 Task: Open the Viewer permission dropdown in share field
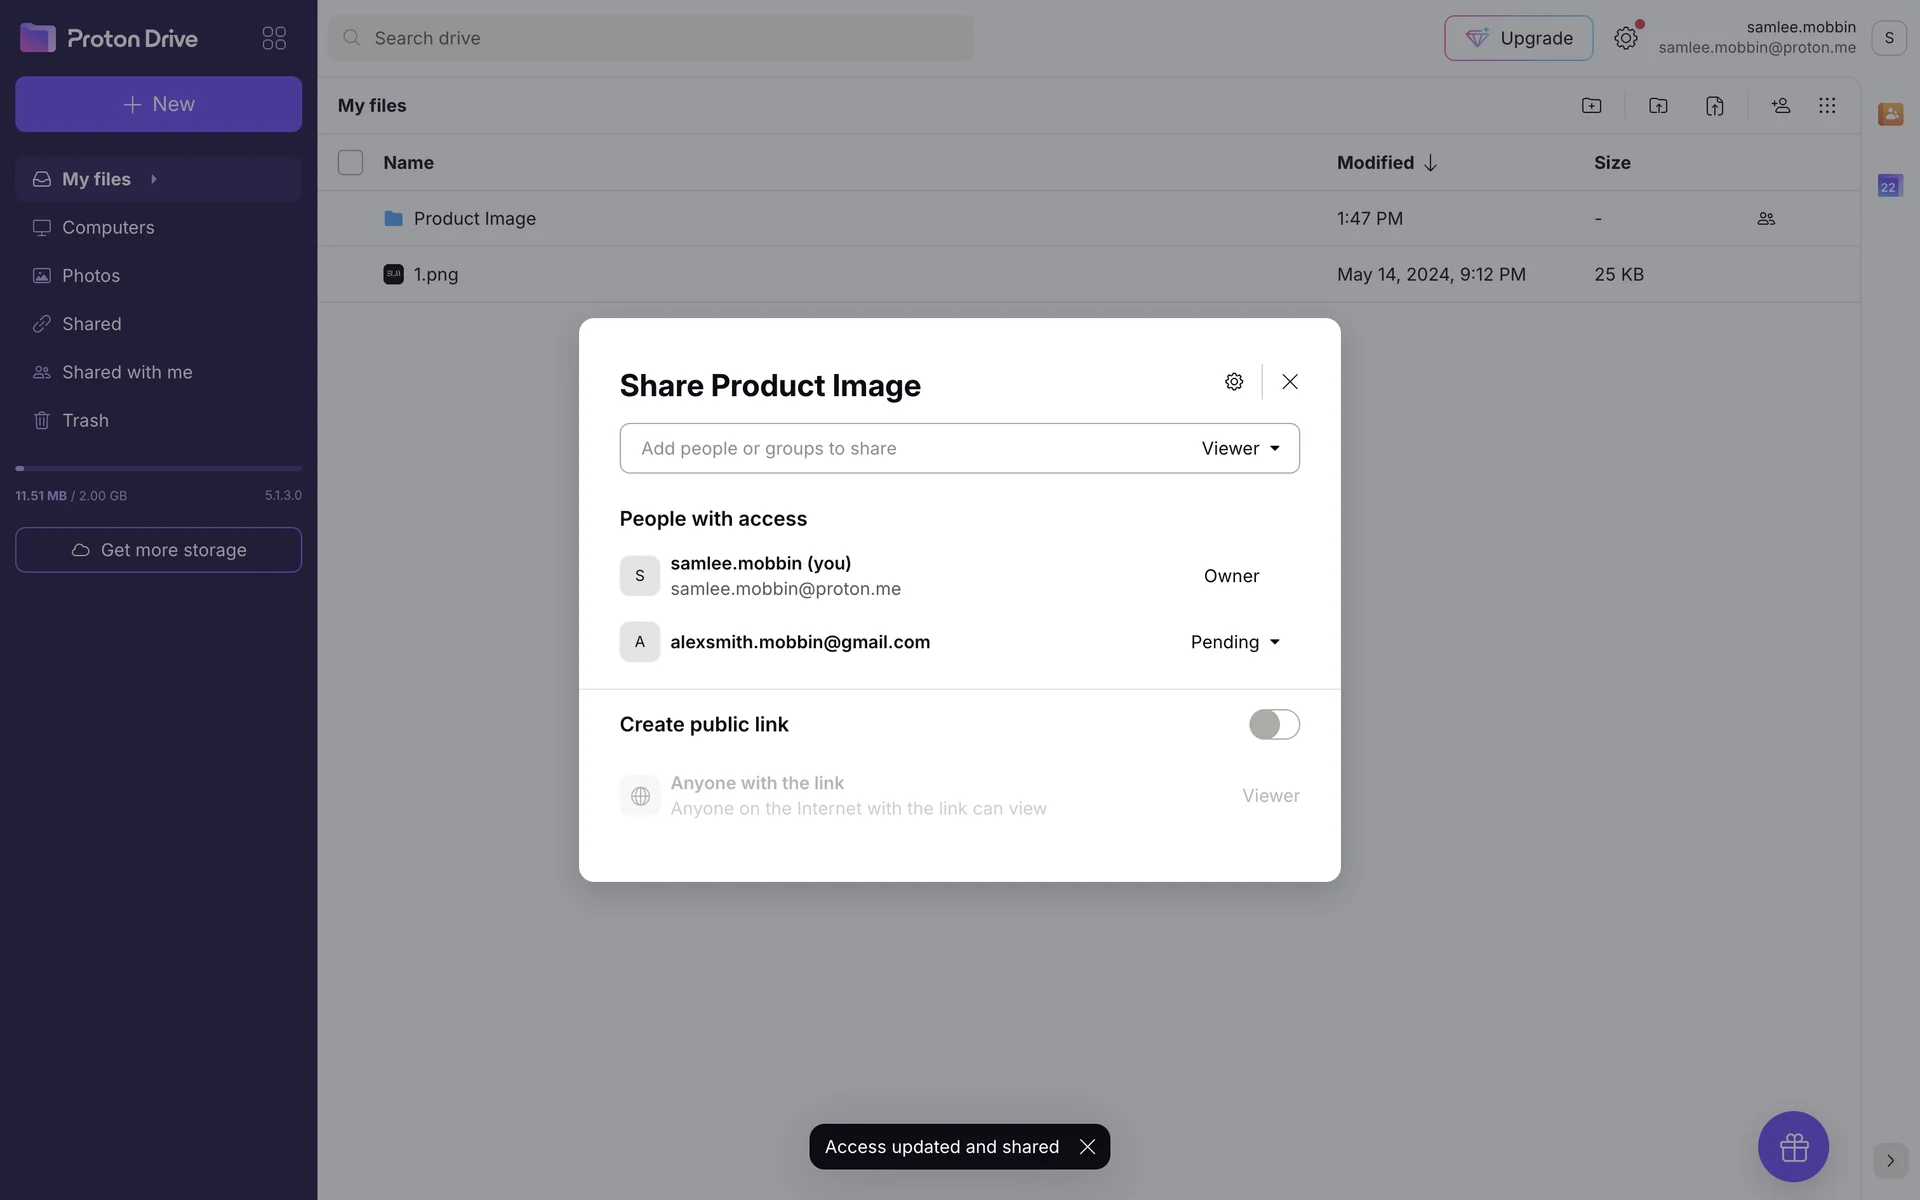[1240, 448]
